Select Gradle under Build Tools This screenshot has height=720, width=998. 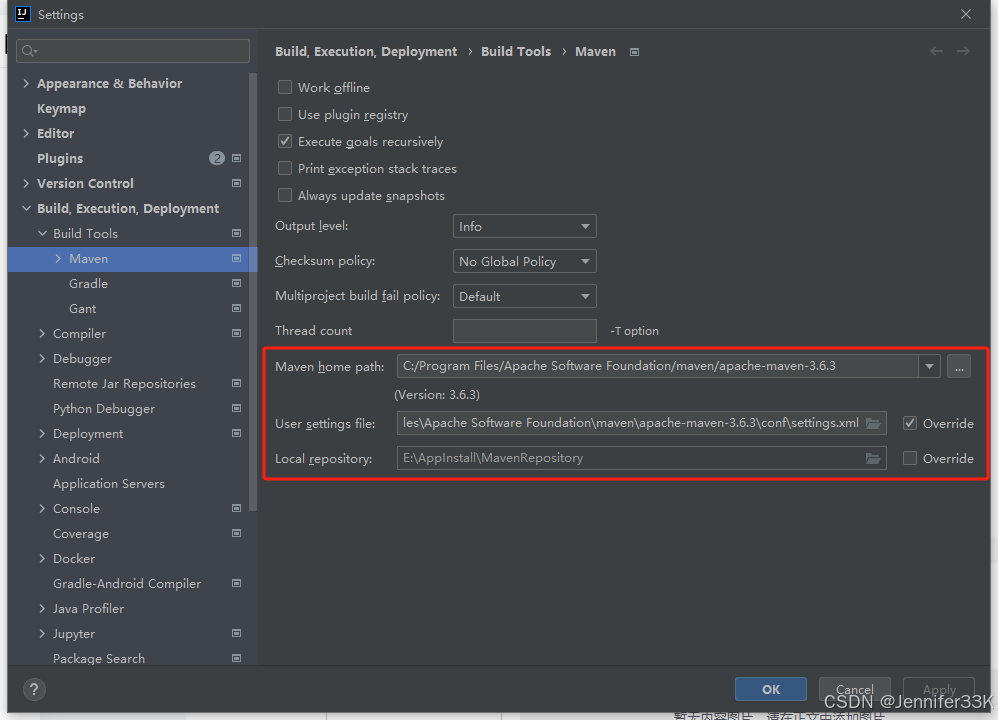point(88,283)
